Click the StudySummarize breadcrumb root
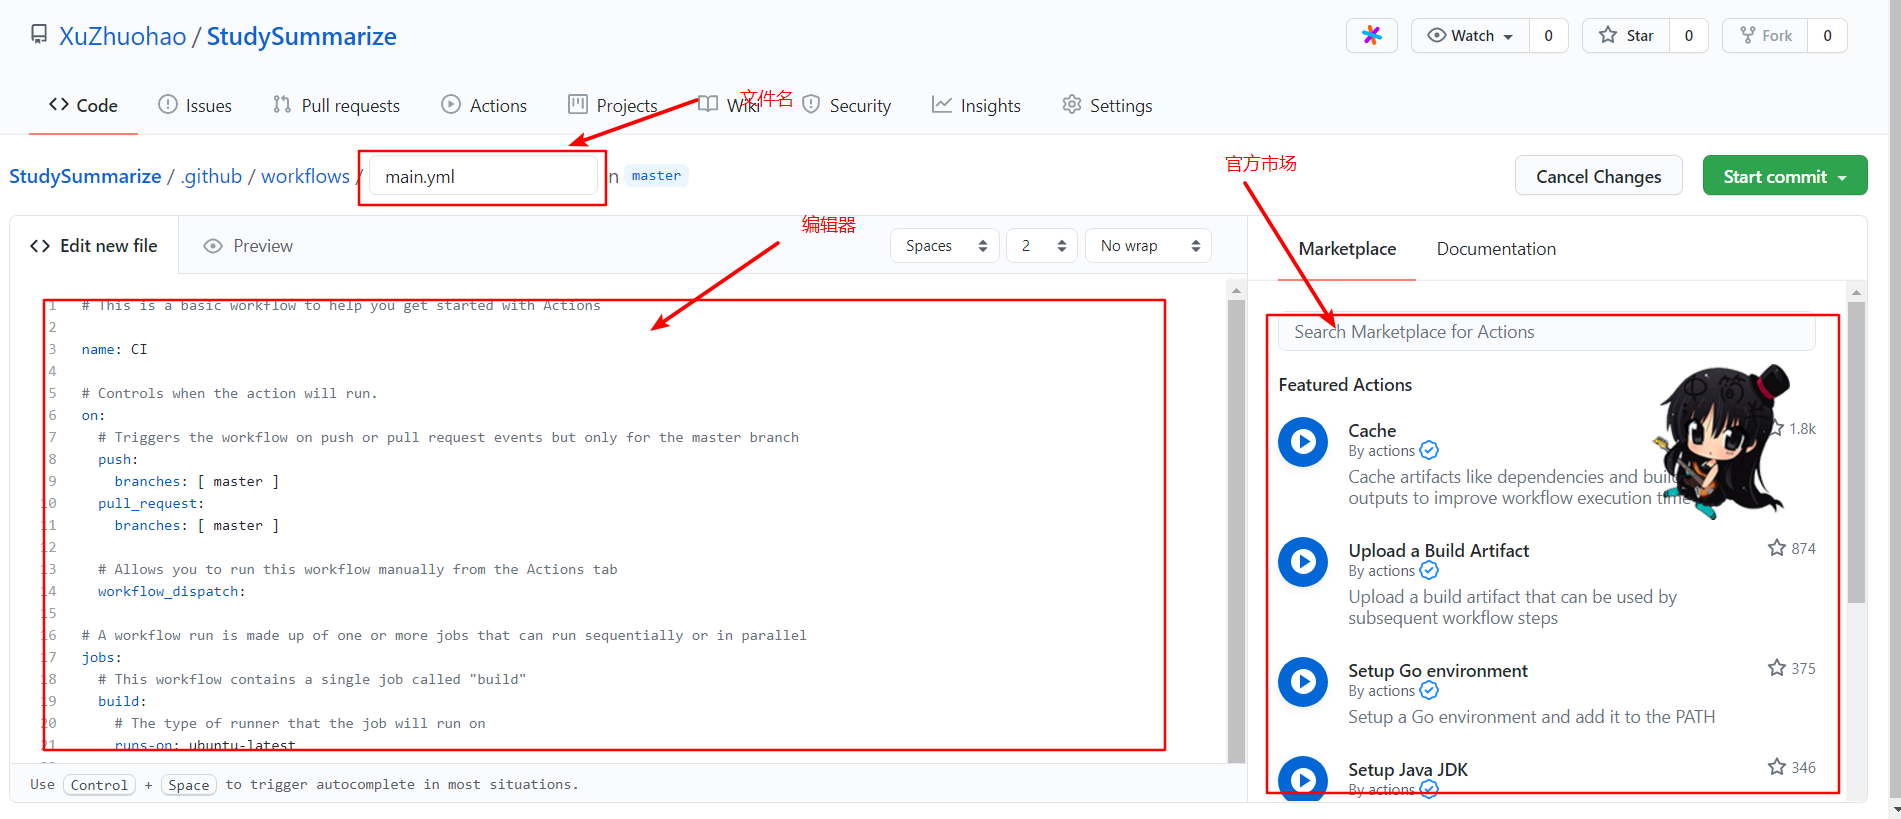The image size is (1901, 819). [85, 176]
